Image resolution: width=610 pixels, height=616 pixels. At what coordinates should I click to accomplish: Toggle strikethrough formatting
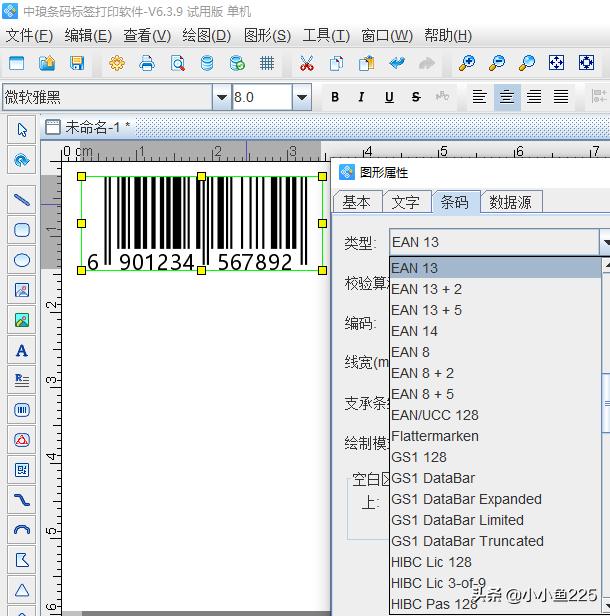coord(416,97)
